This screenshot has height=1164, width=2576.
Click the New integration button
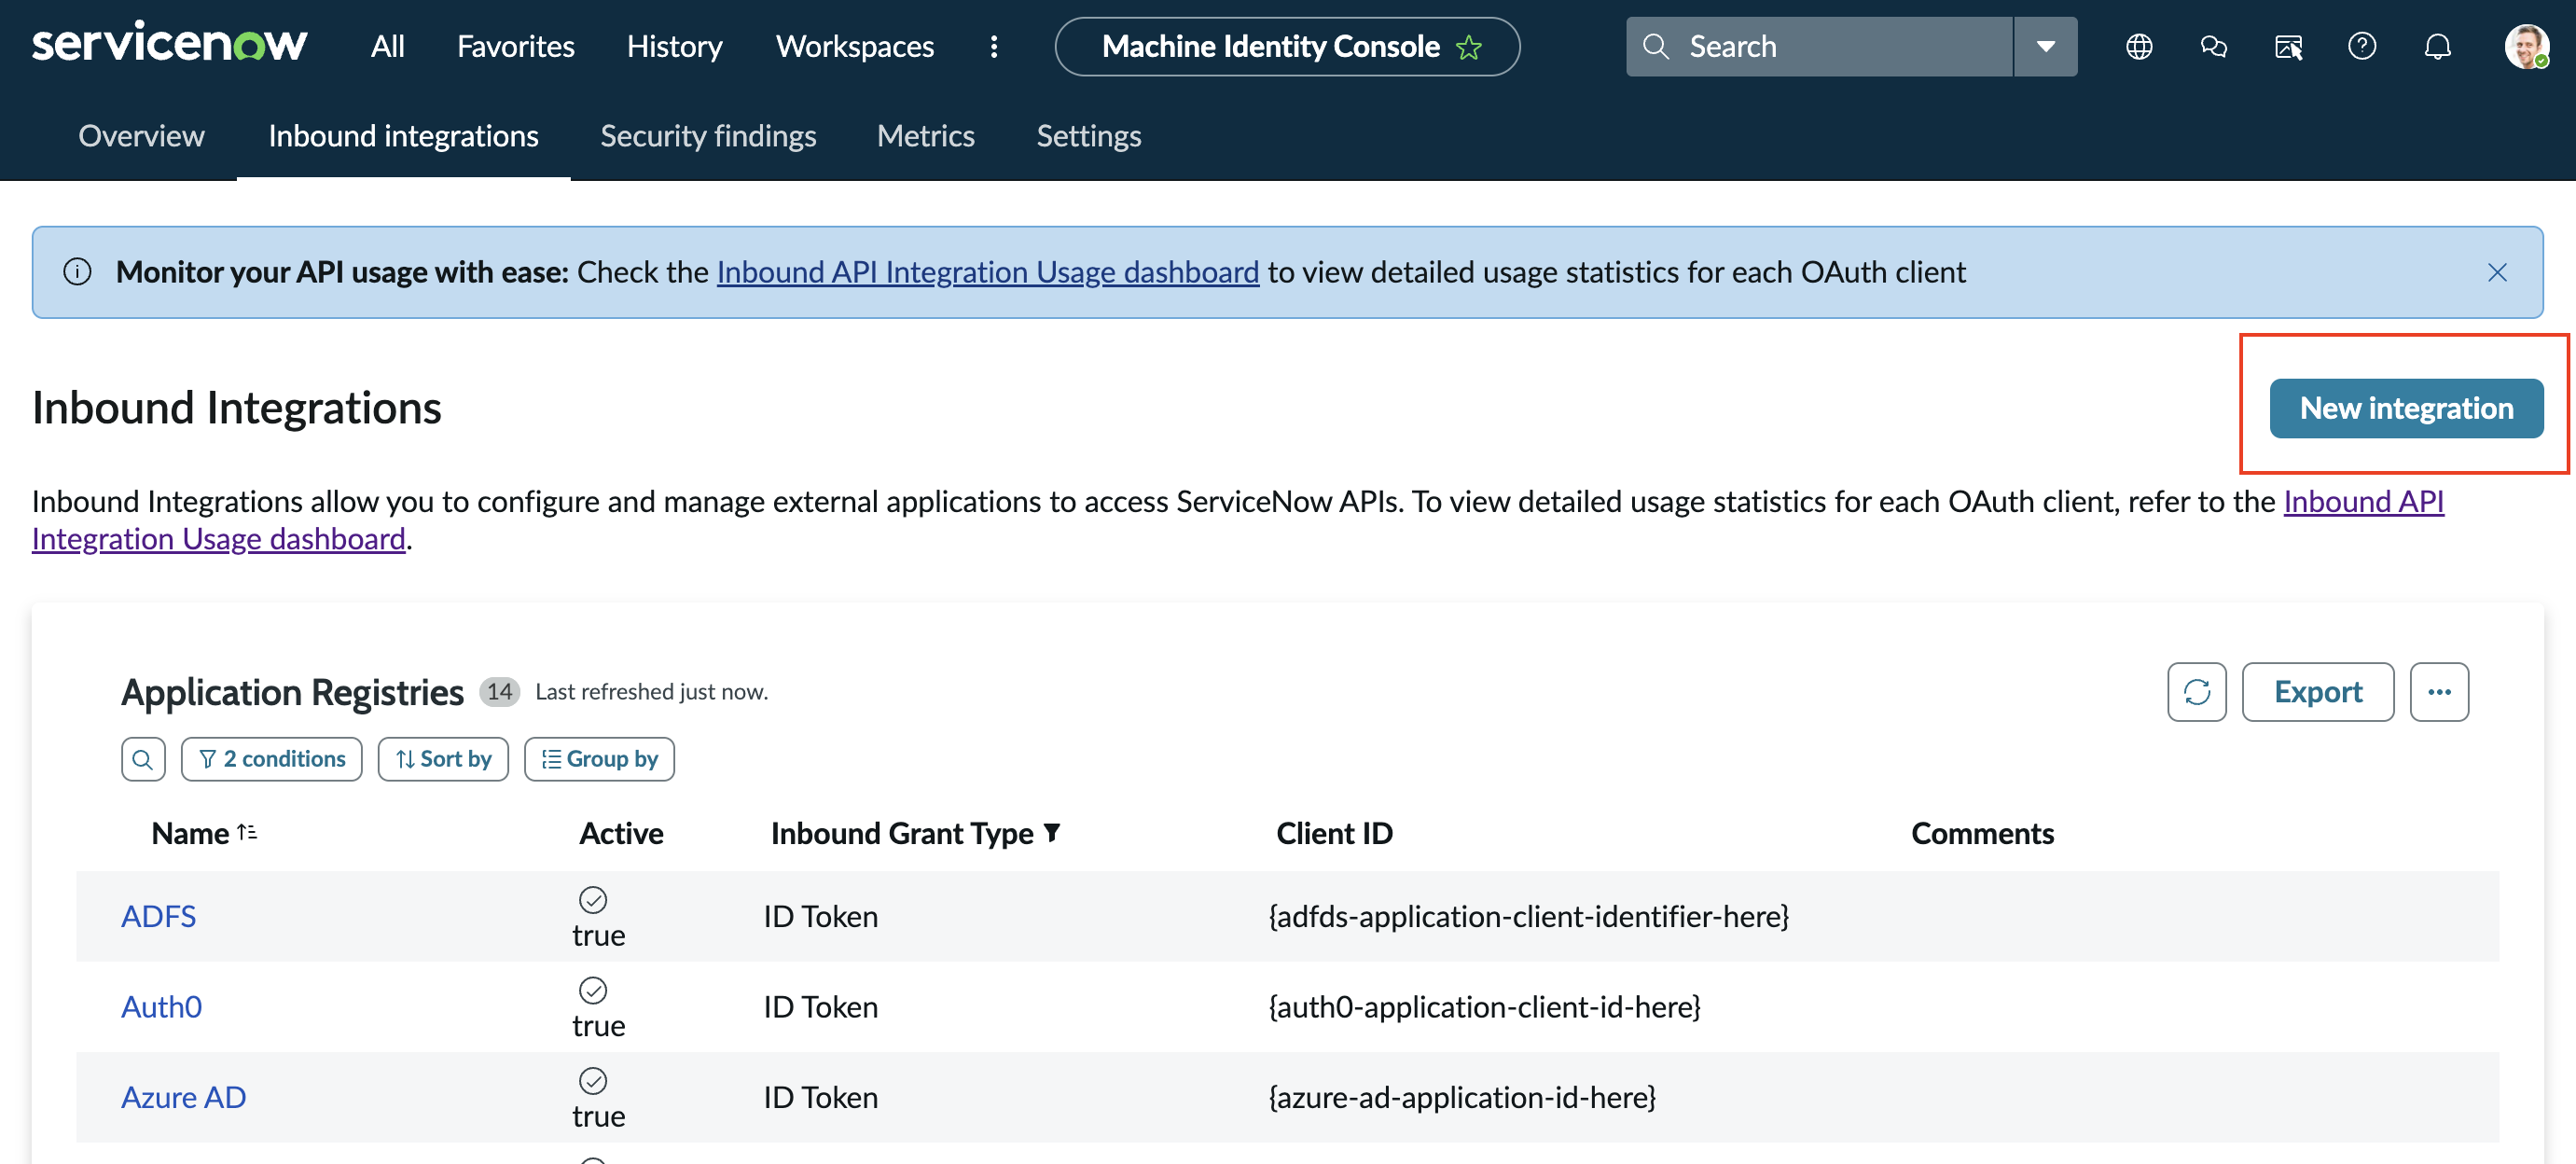coord(2406,408)
